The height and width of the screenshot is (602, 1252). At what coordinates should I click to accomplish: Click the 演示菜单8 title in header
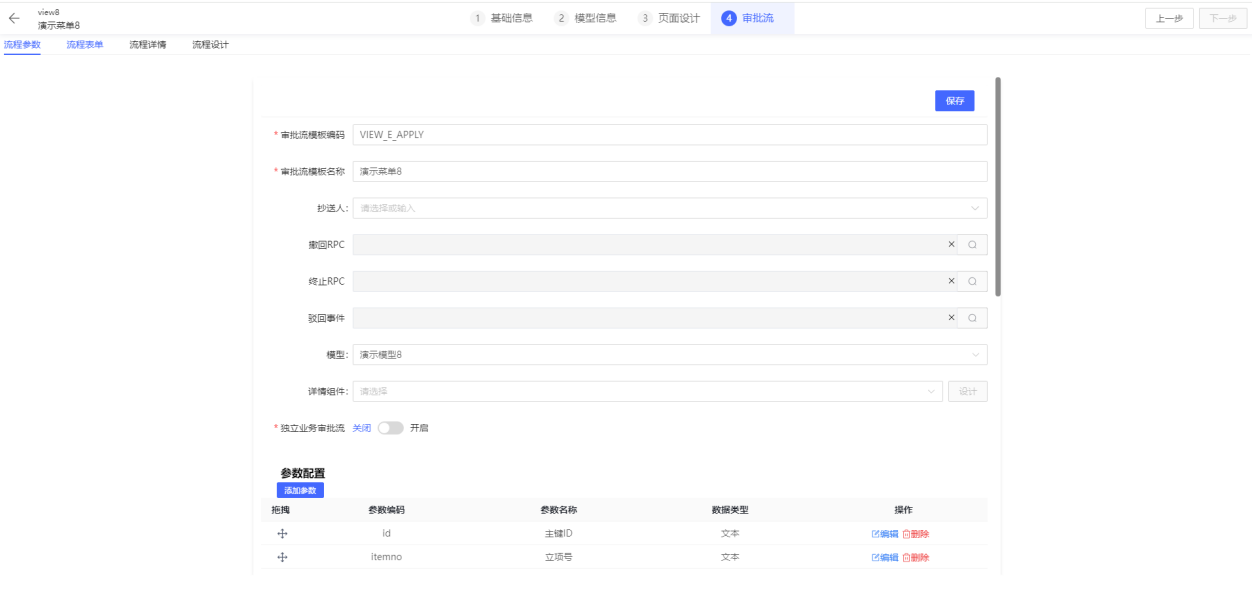click(x=59, y=25)
